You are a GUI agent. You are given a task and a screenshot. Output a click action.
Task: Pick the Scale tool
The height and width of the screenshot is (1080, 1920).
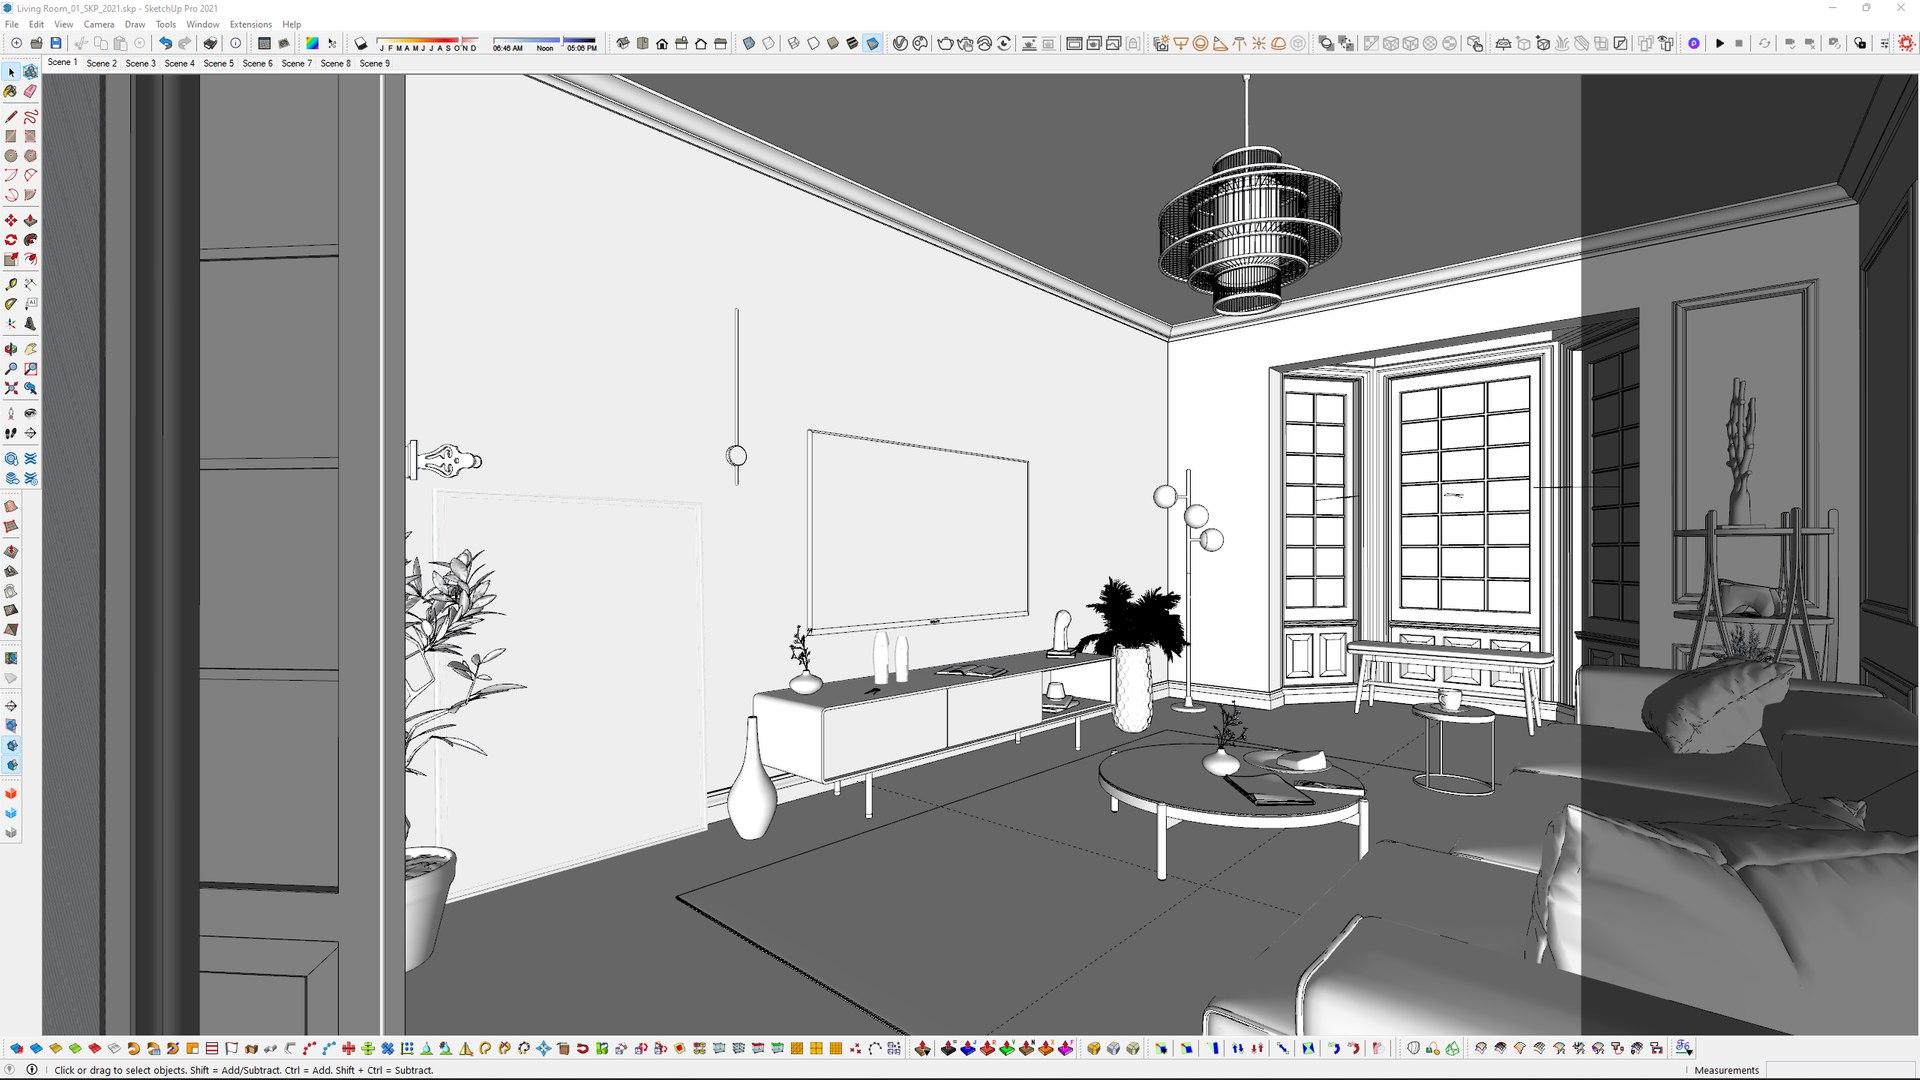click(11, 259)
